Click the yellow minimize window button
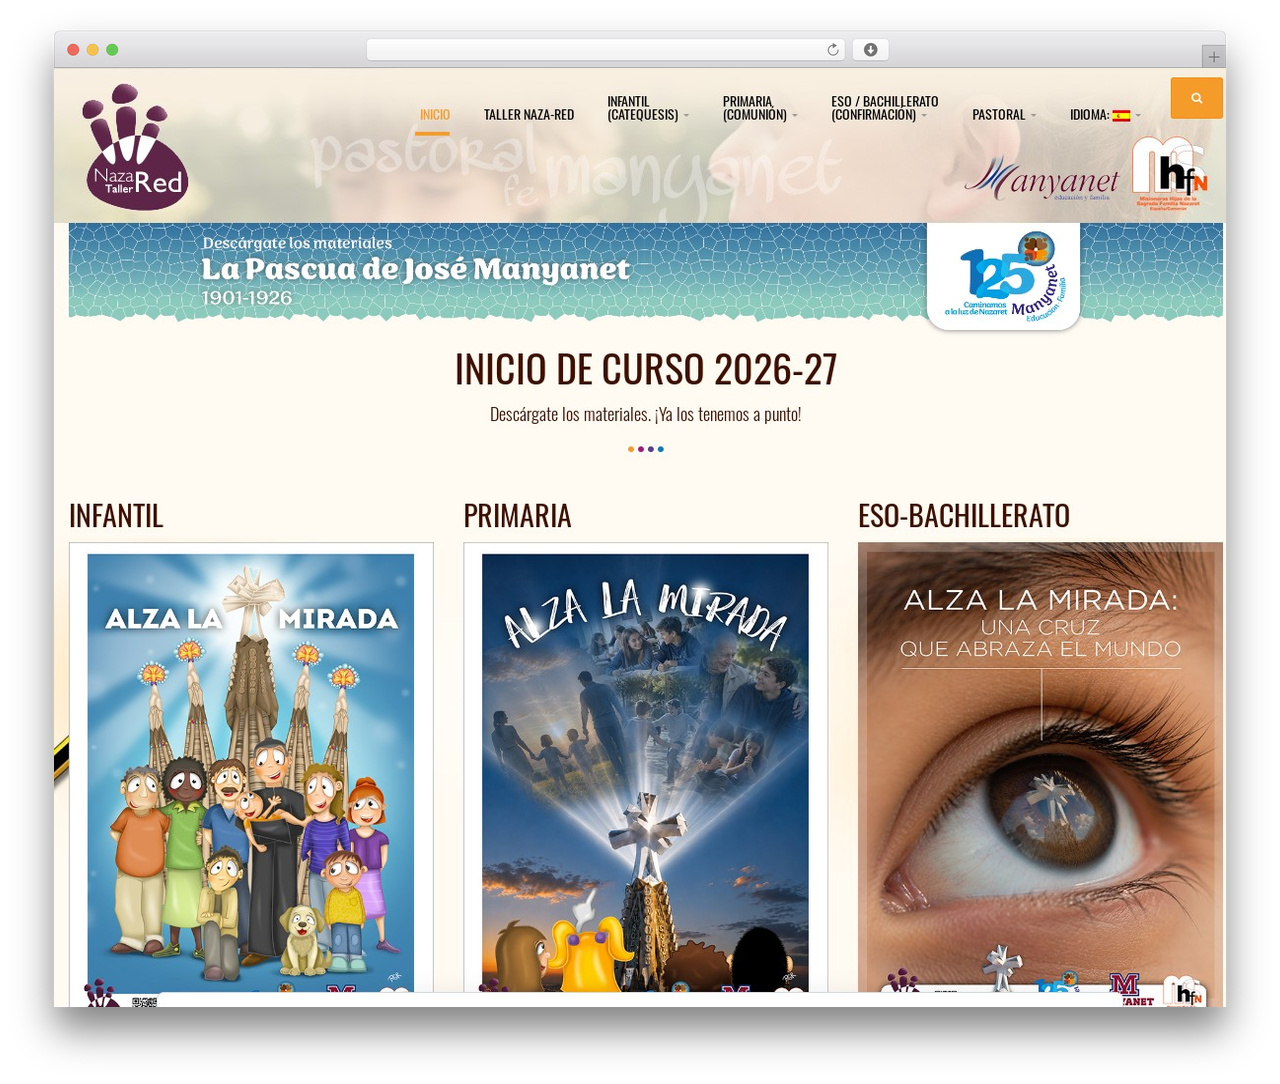The width and height of the screenshot is (1280, 1084). click(x=92, y=50)
